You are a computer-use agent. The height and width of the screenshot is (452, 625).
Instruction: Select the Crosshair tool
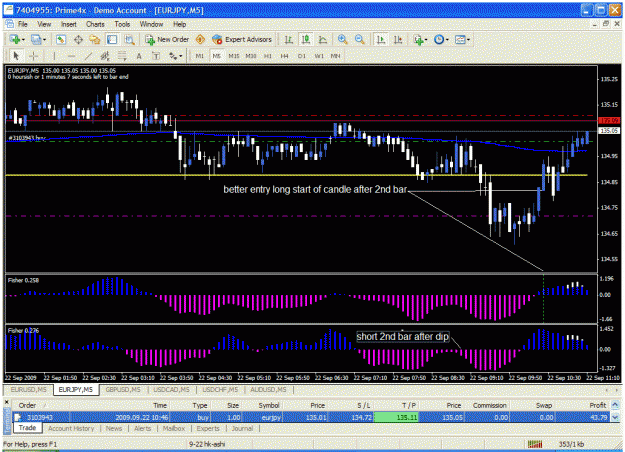point(33,56)
